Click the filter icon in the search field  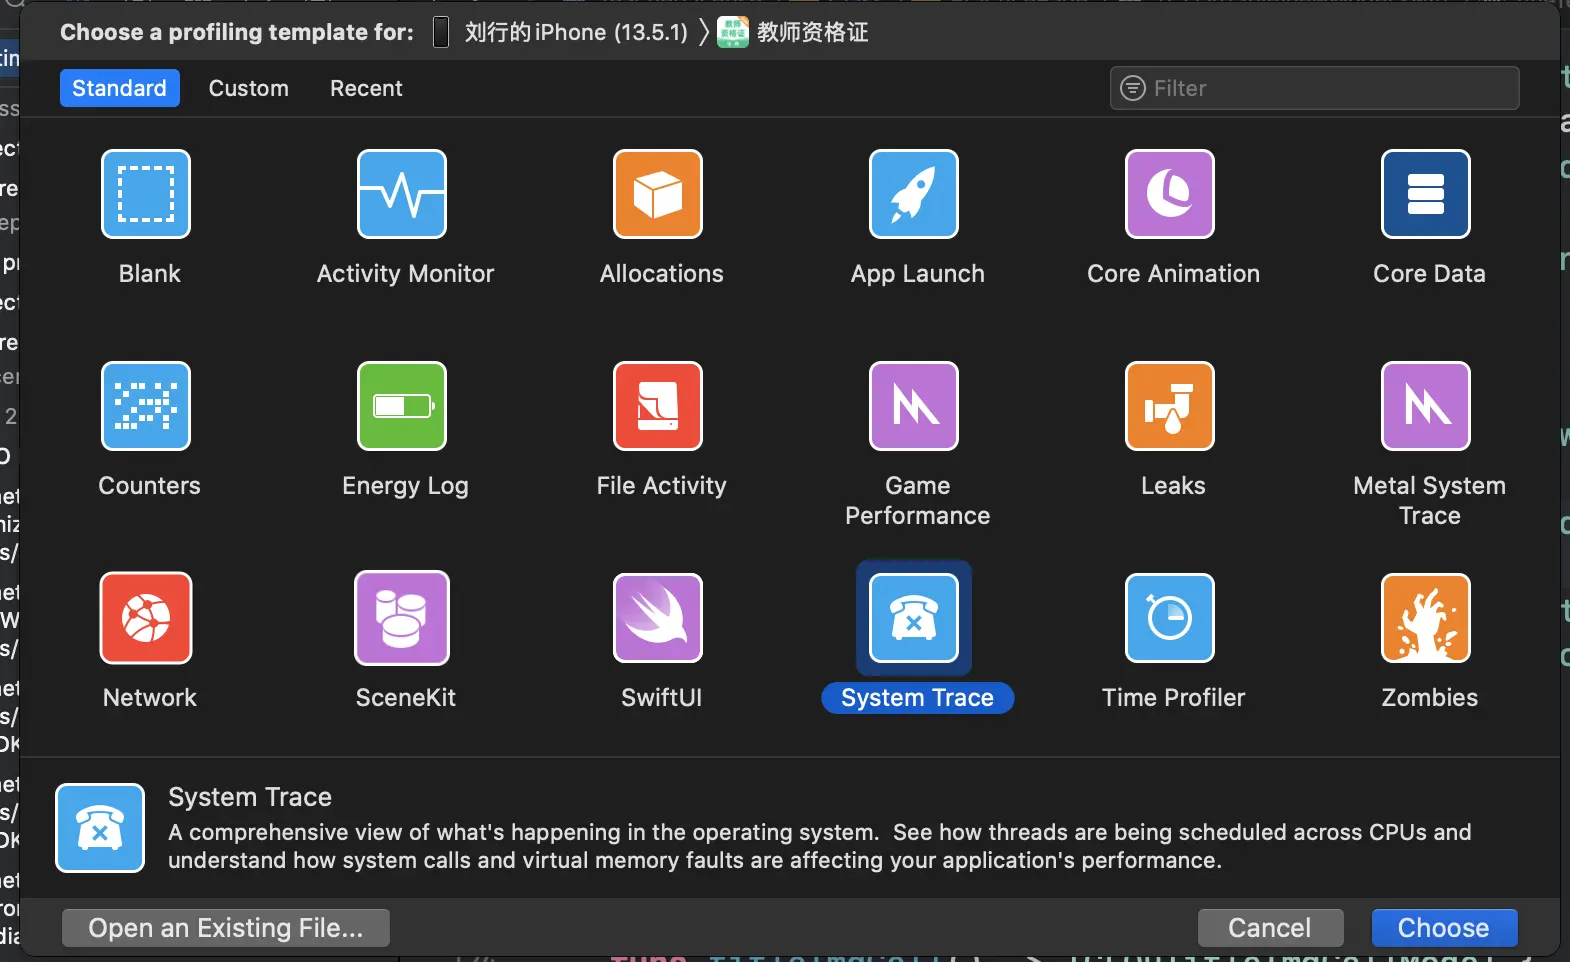[1133, 88]
